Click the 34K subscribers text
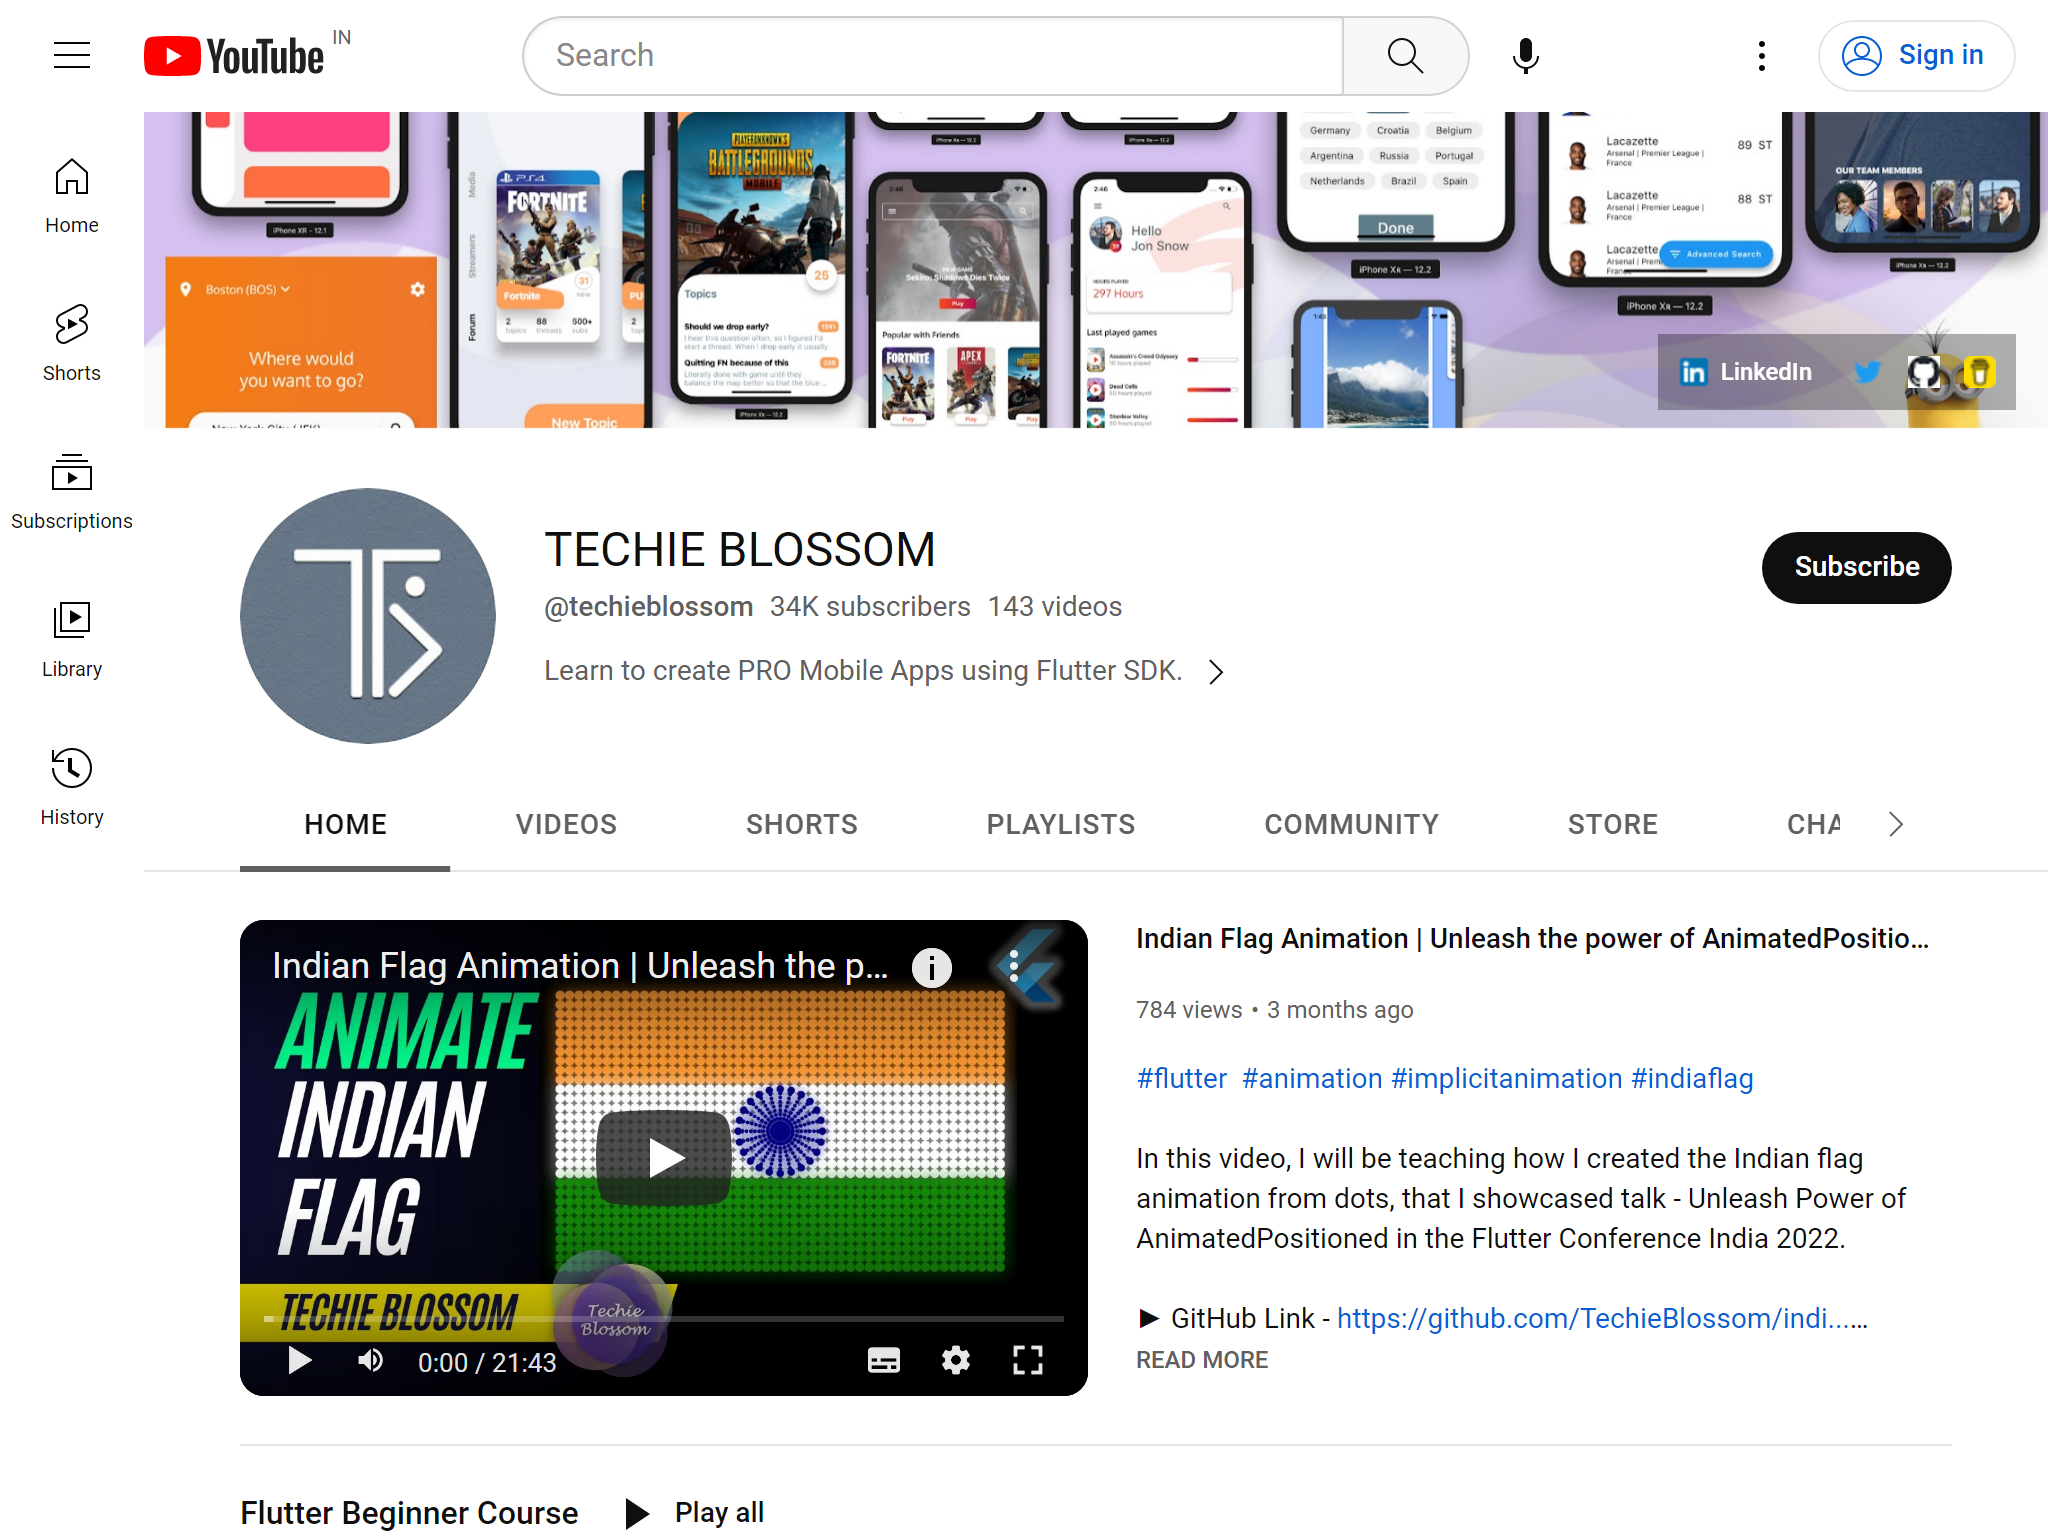The width and height of the screenshot is (2048, 1536). (x=870, y=606)
